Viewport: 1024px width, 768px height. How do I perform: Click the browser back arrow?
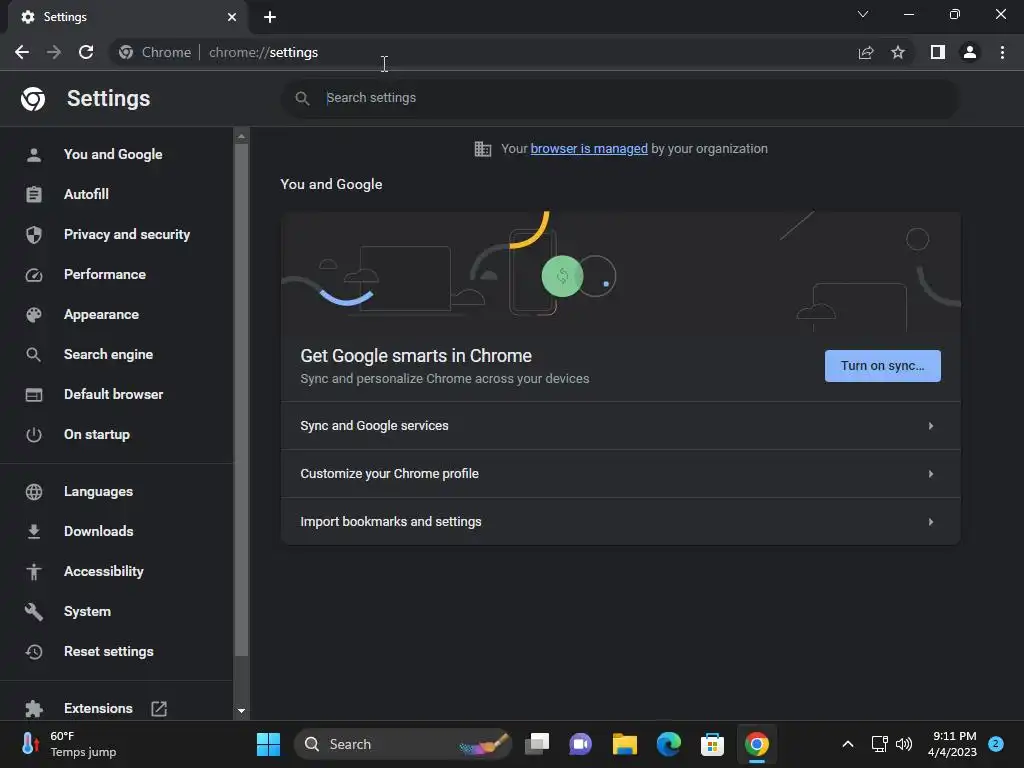coord(22,52)
